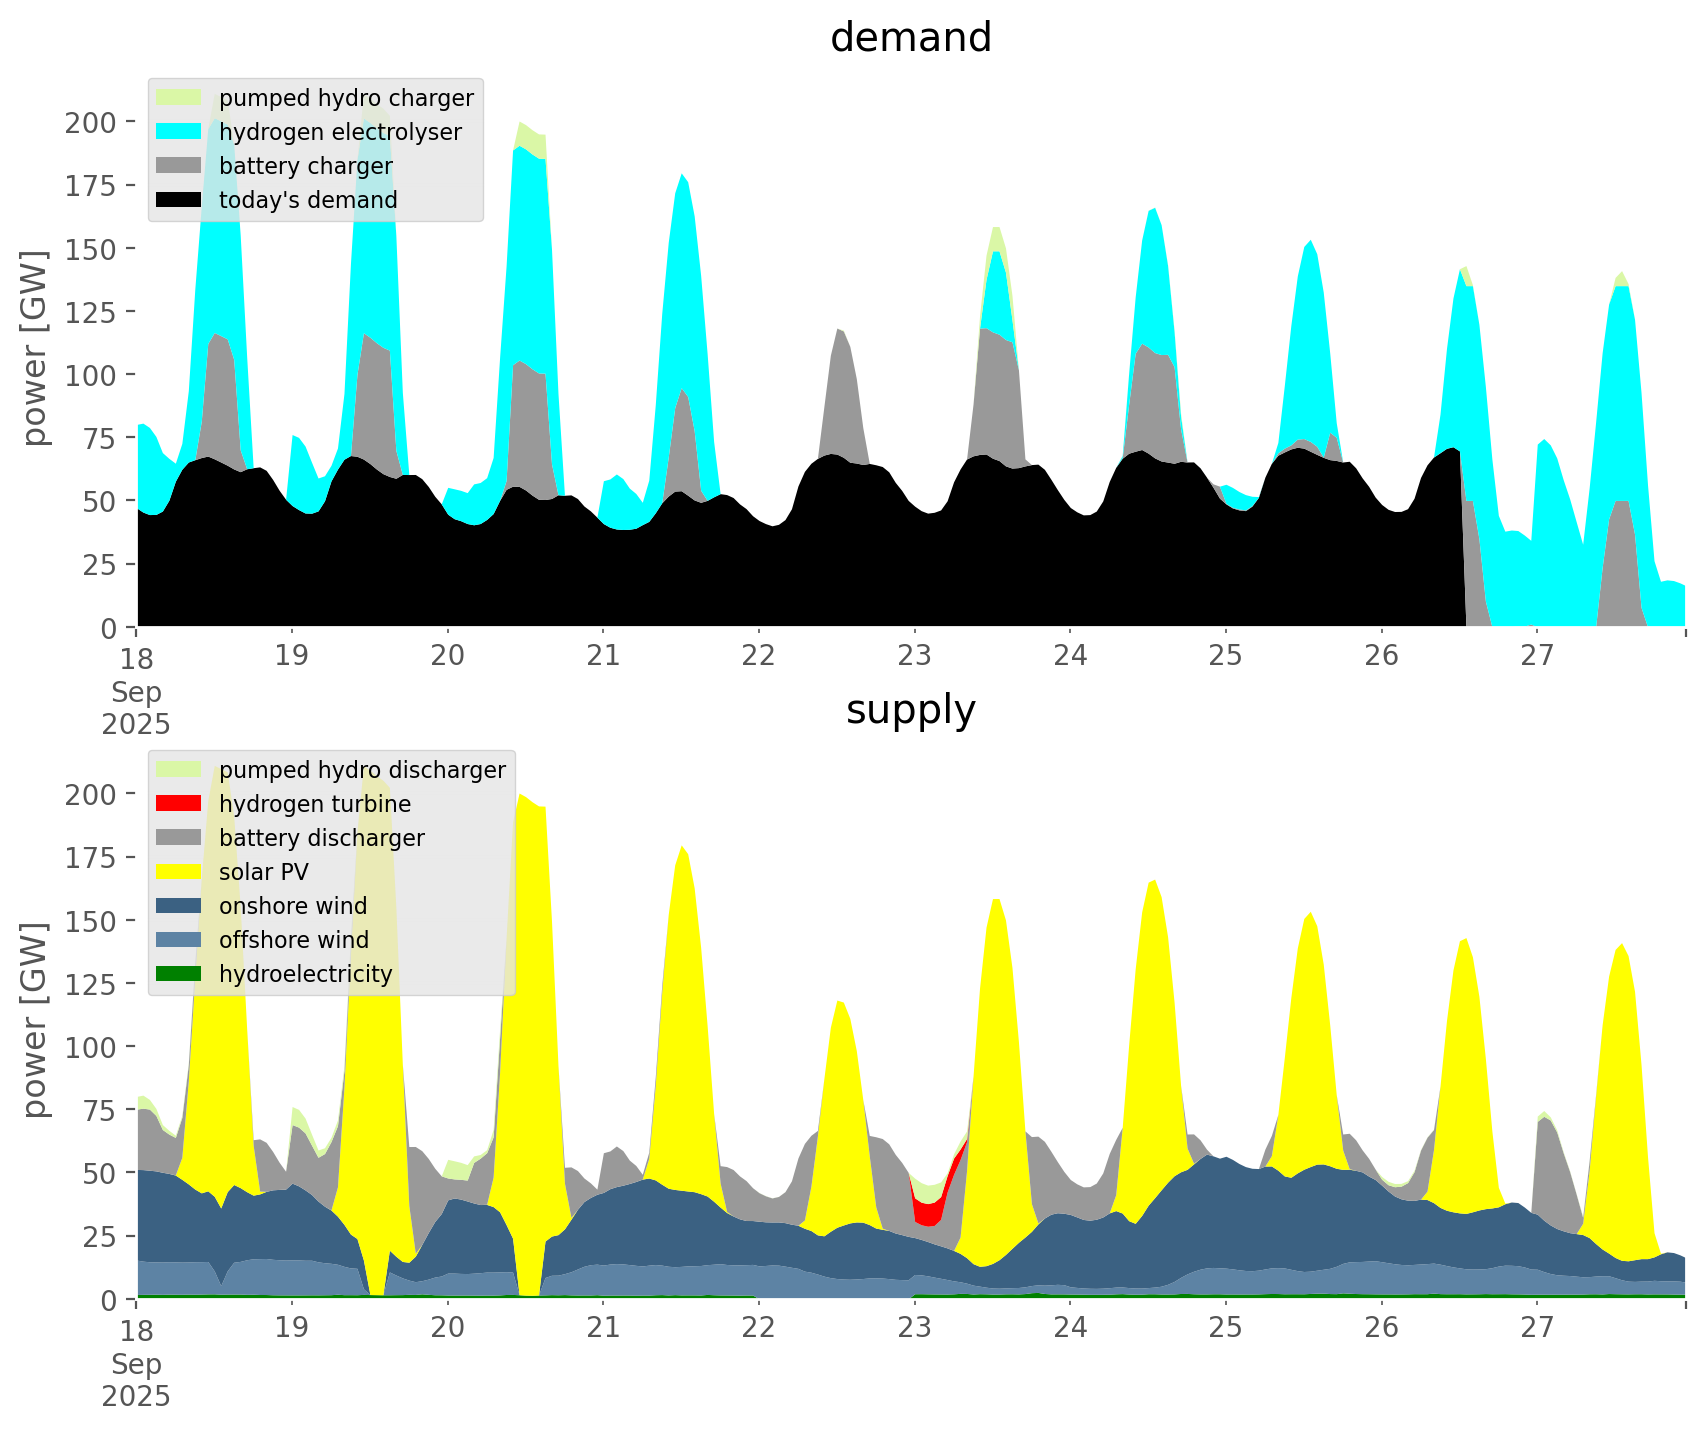The image size is (1706, 1431).
Task: Click the 'supply' chart title
Action: [910, 710]
